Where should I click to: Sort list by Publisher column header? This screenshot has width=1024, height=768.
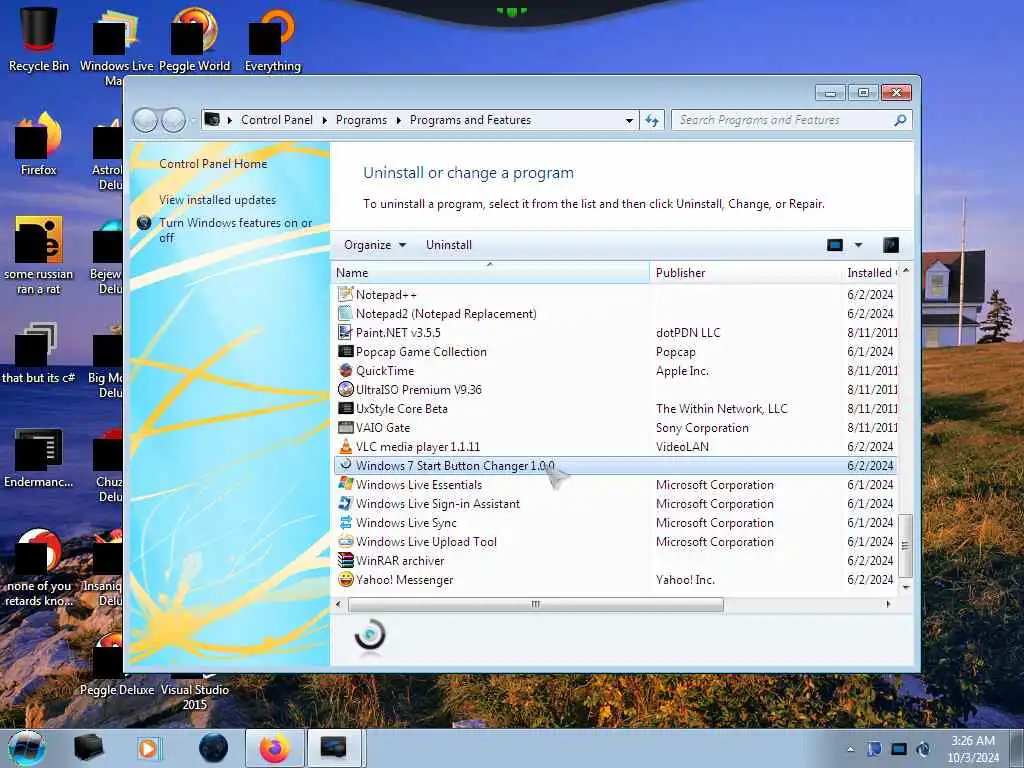(746, 273)
